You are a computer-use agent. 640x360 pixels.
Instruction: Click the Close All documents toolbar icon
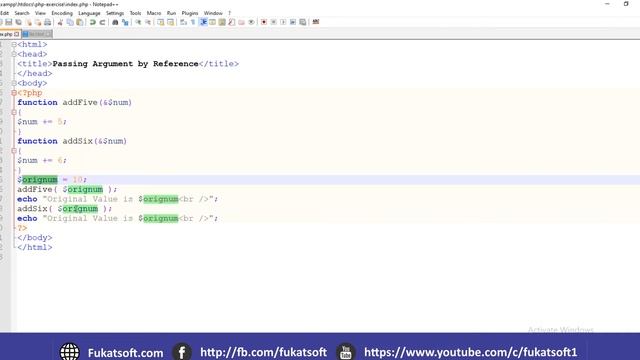click(38, 22)
